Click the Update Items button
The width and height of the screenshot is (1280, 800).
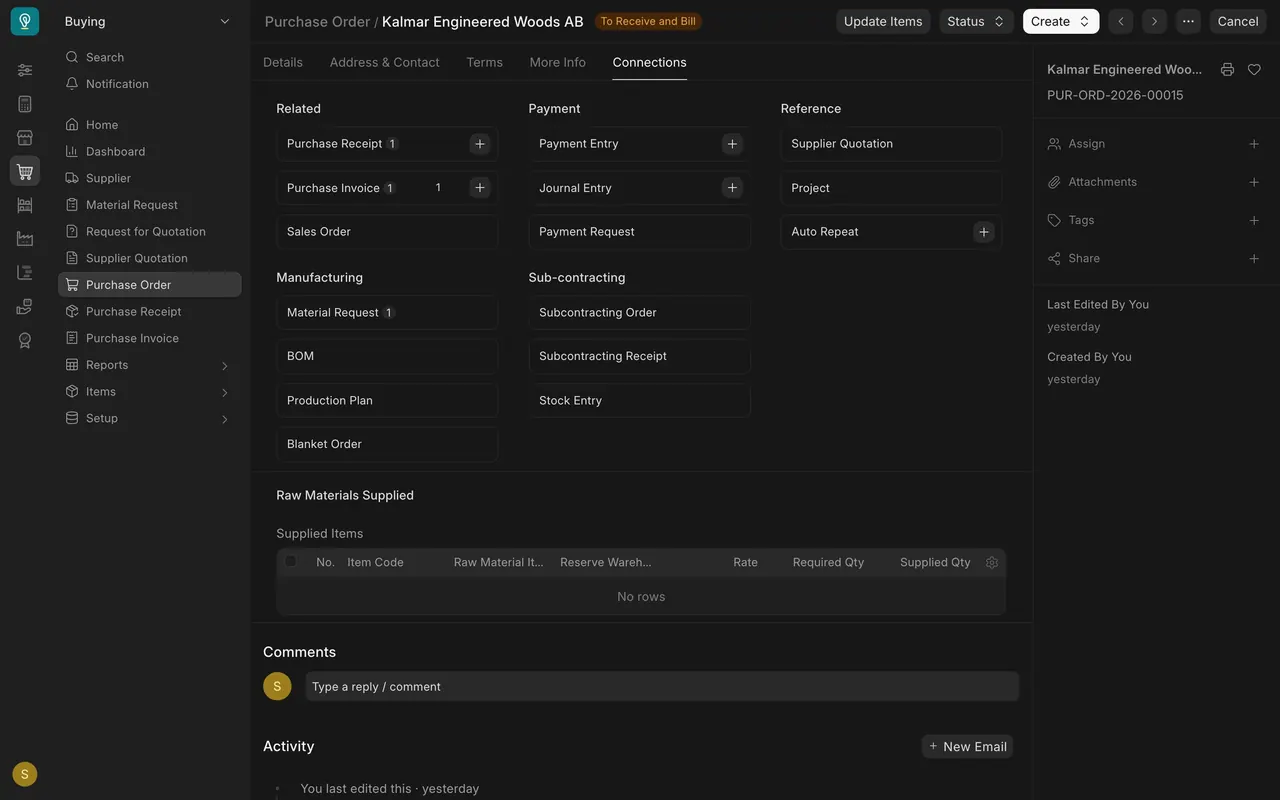[x=883, y=21]
